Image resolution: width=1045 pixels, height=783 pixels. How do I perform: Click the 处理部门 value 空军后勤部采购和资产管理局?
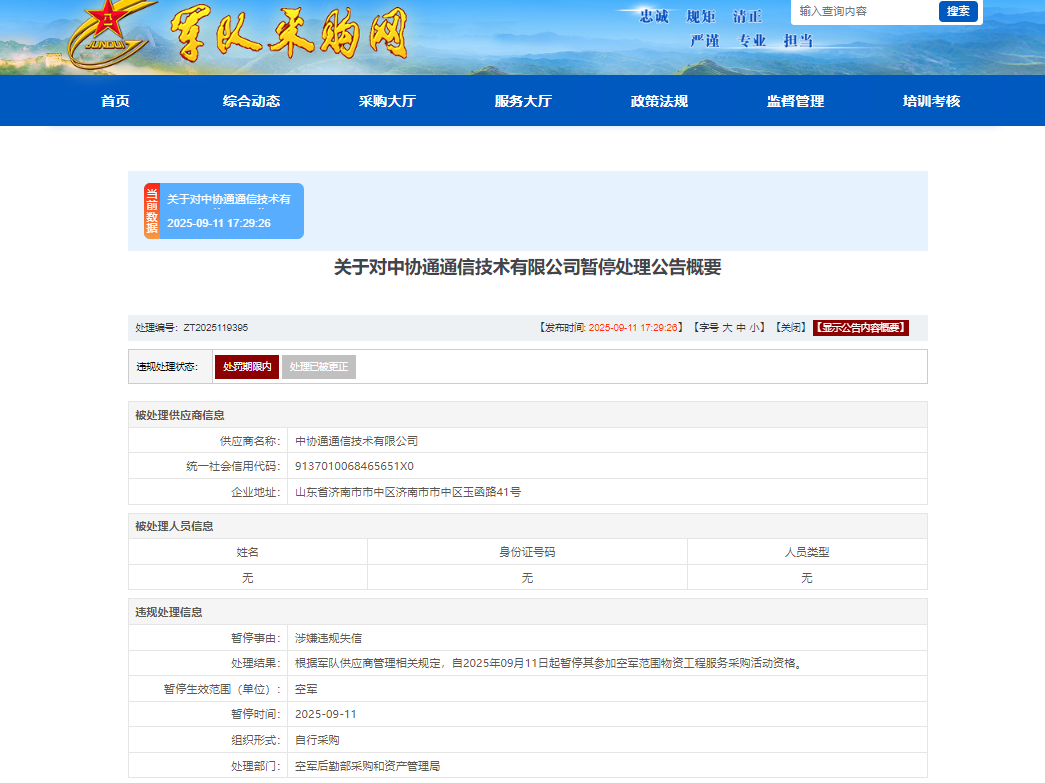point(367,766)
